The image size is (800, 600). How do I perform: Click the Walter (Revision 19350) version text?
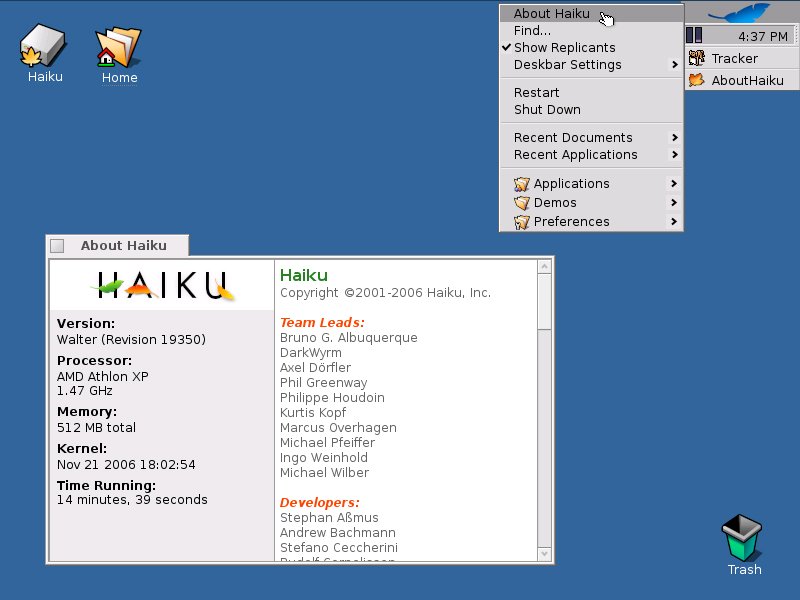[x=131, y=340]
